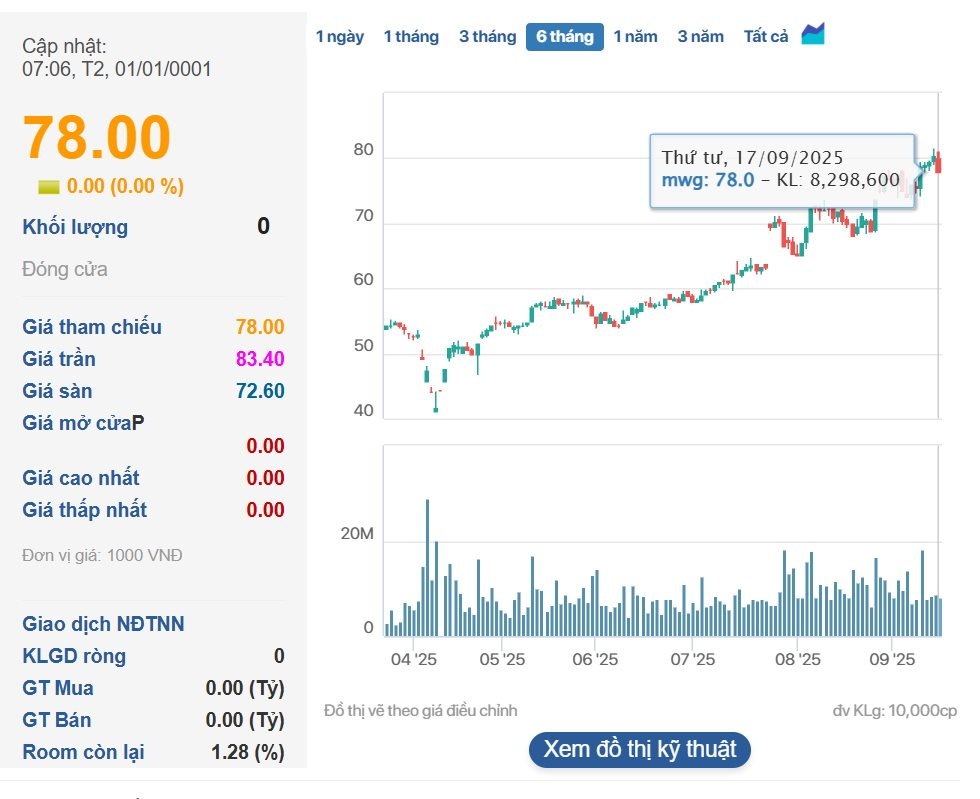Choose the 3 năm period tab
This screenshot has width=980, height=799.
tap(700, 36)
